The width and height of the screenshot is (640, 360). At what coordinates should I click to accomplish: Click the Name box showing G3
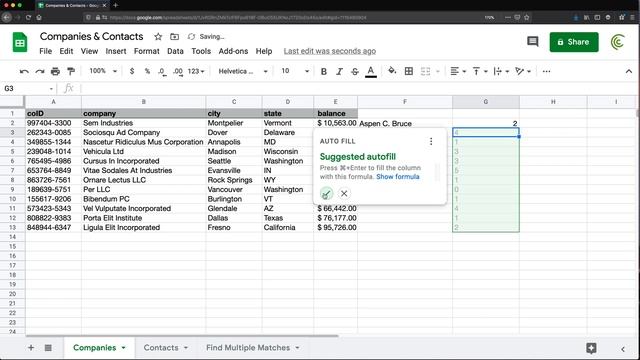coord(28,88)
